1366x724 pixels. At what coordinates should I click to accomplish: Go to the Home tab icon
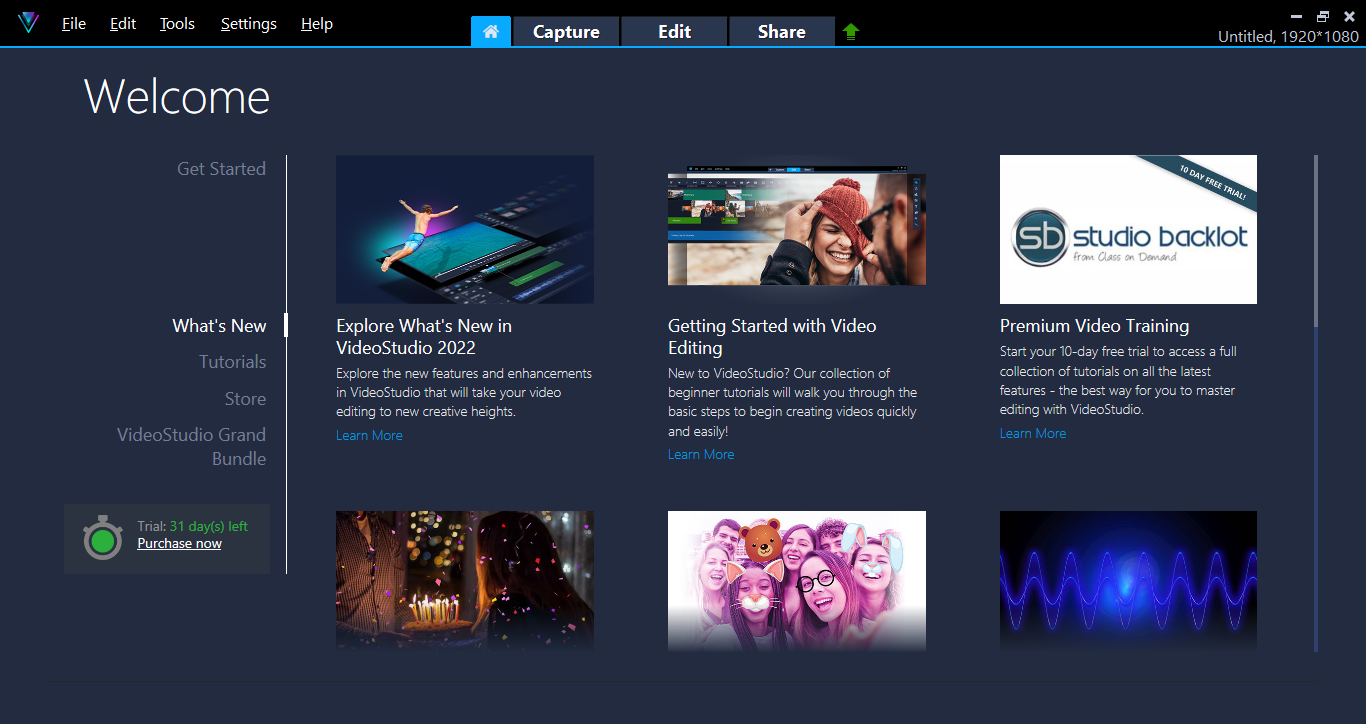point(491,31)
